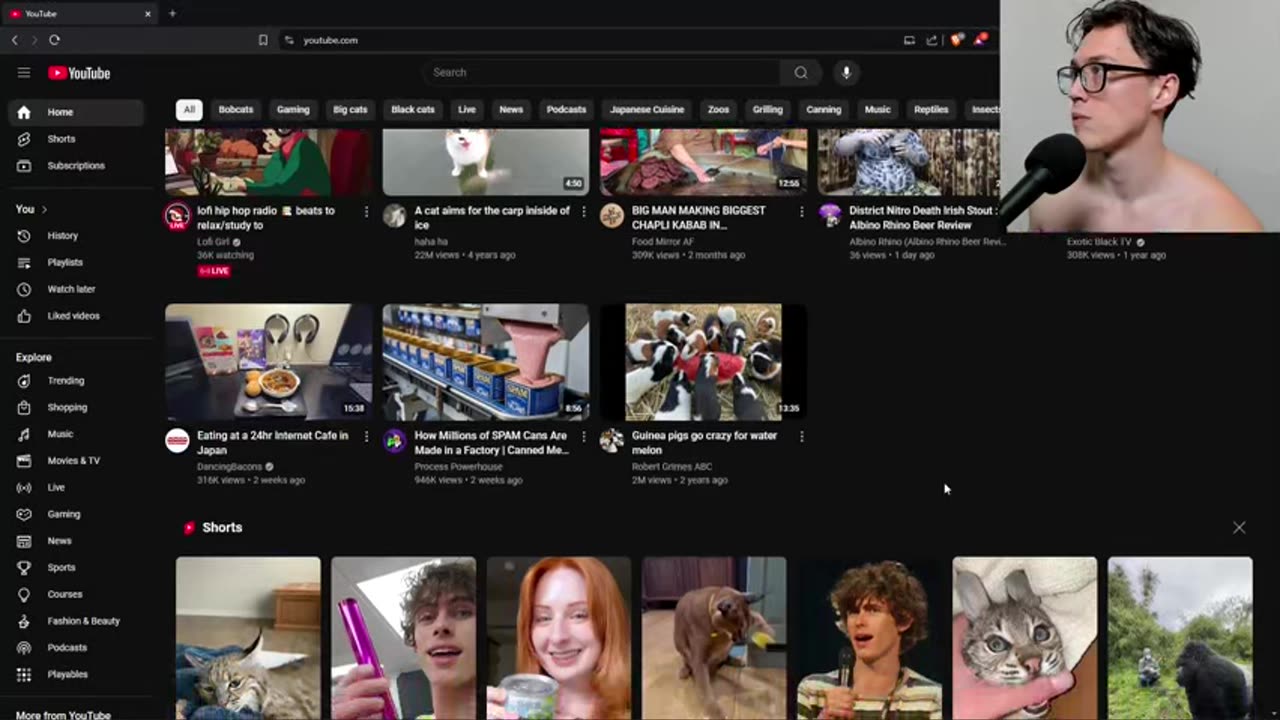The image size is (1280, 720).
Task: Open options for cat aims for carp video
Action: 584,212
